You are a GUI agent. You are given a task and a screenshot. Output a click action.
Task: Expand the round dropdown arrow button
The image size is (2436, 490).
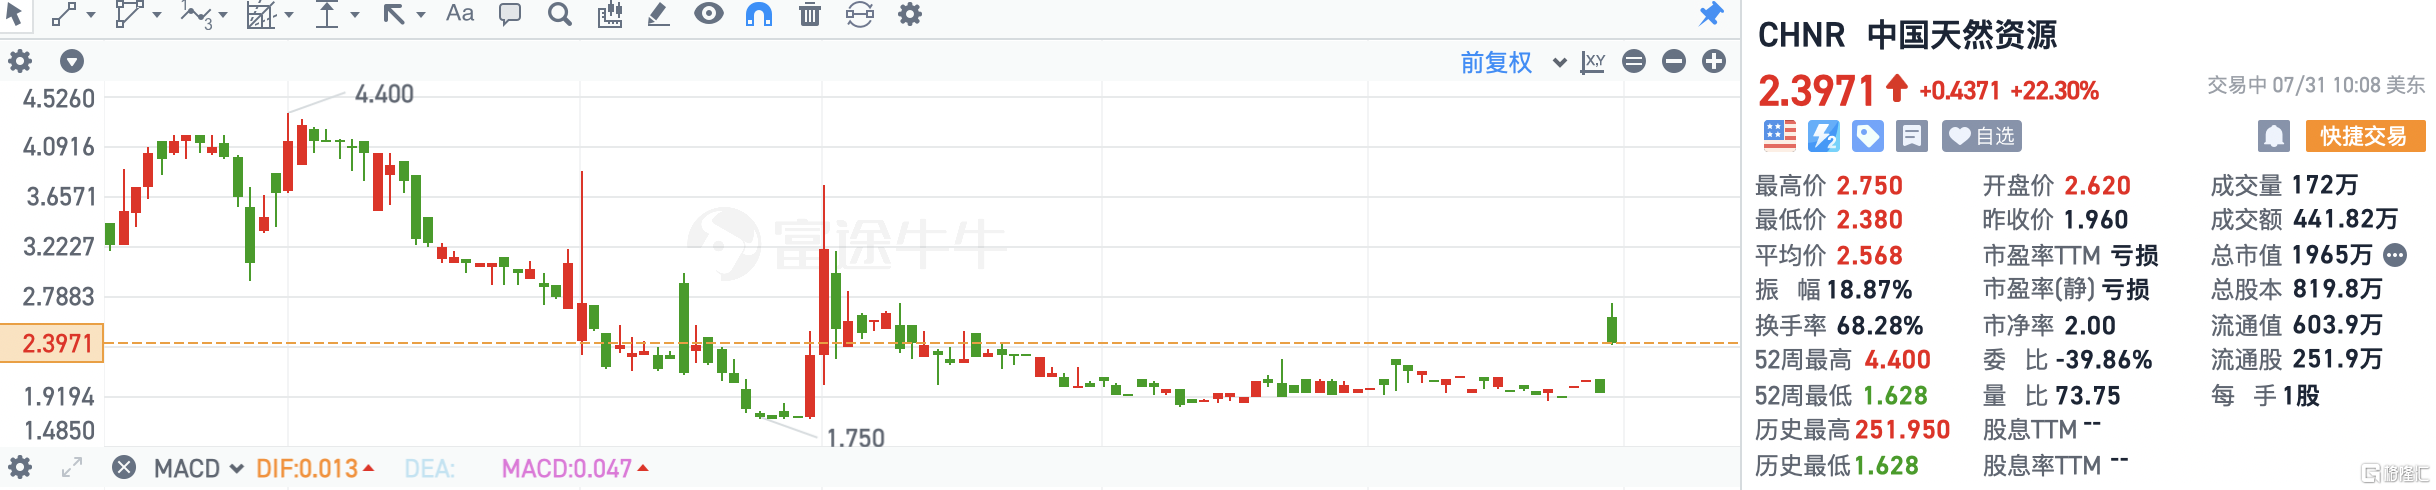click(72, 62)
